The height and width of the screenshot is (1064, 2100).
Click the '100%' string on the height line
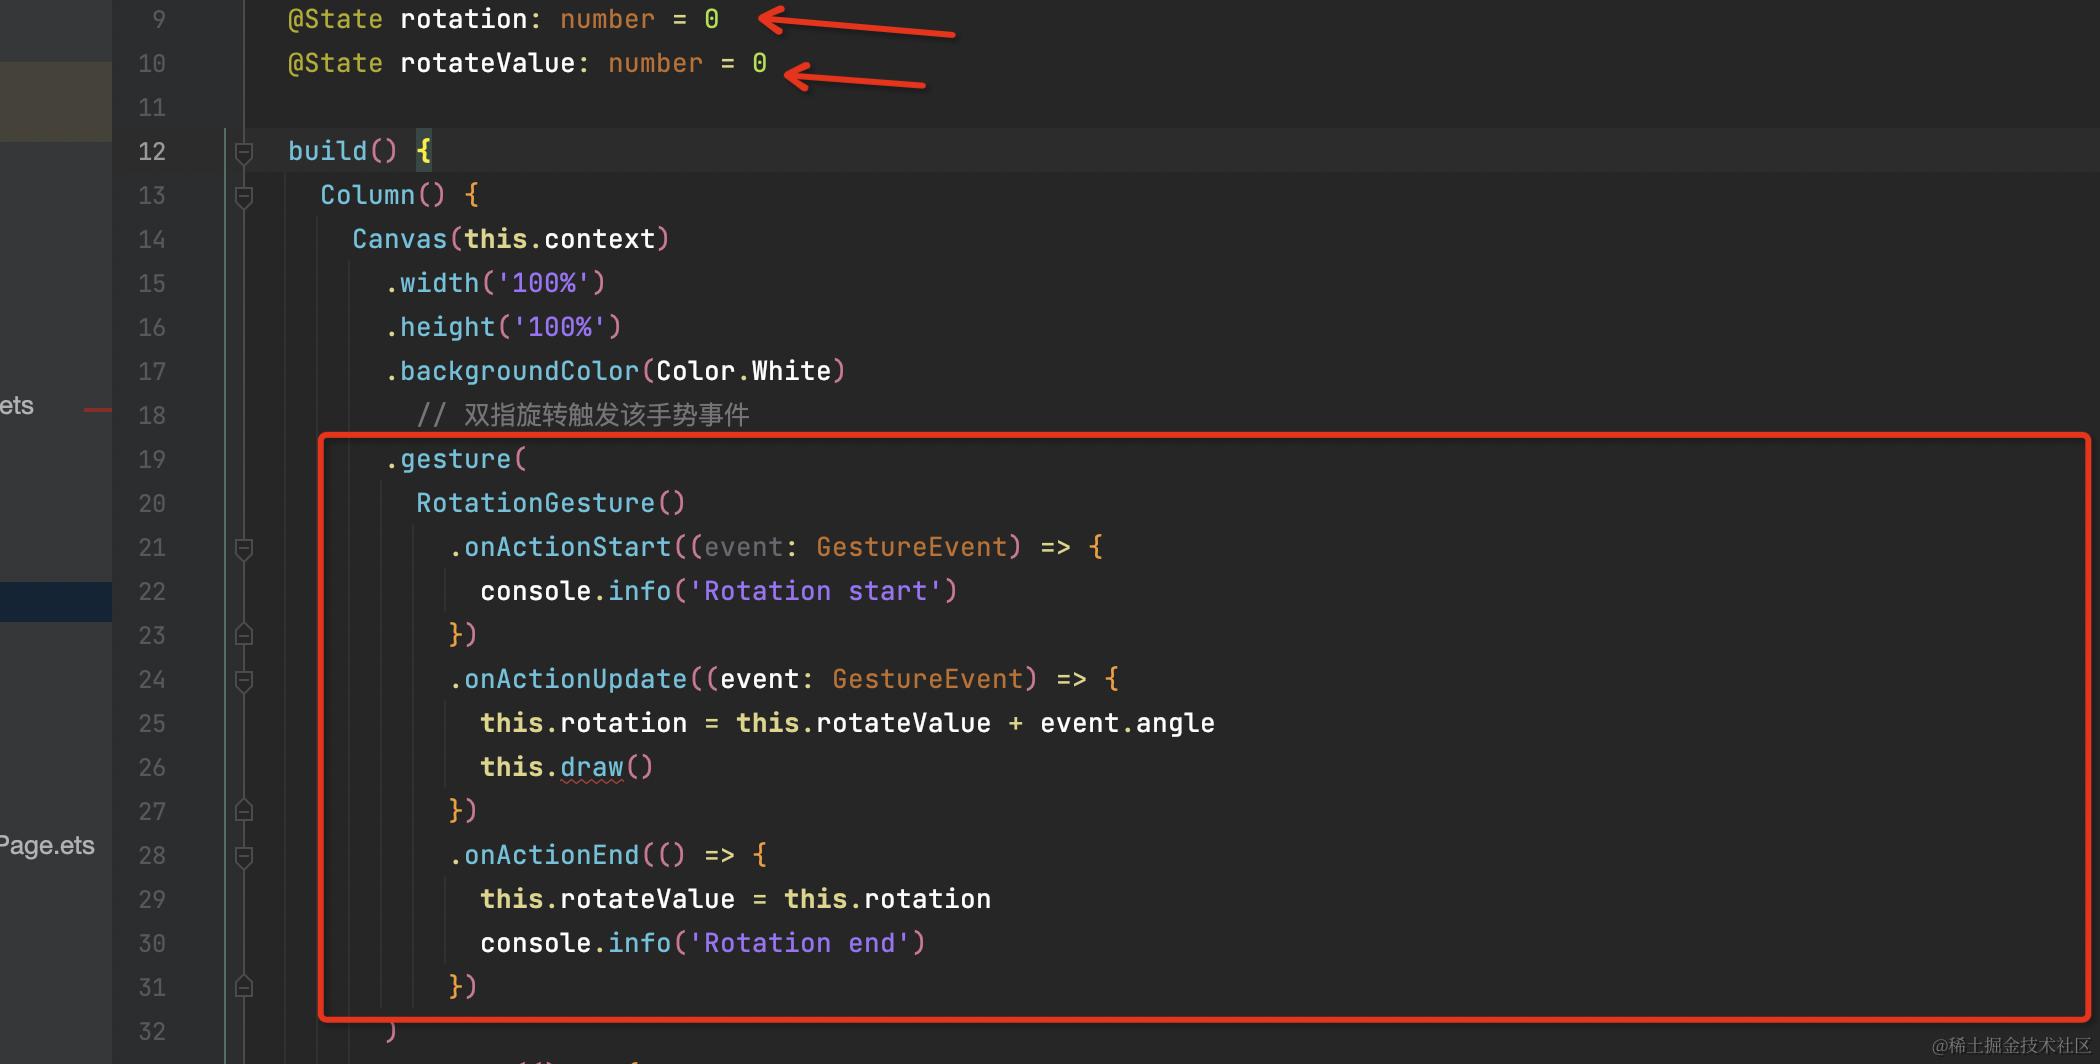click(560, 327)
